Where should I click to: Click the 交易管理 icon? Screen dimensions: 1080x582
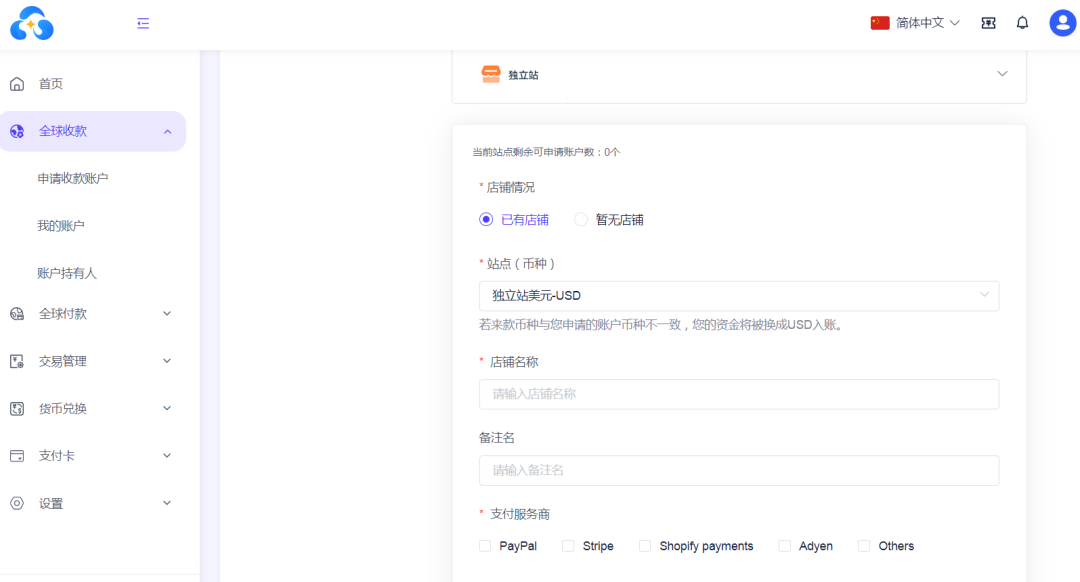pyautogui.click(x=17, y=361)
